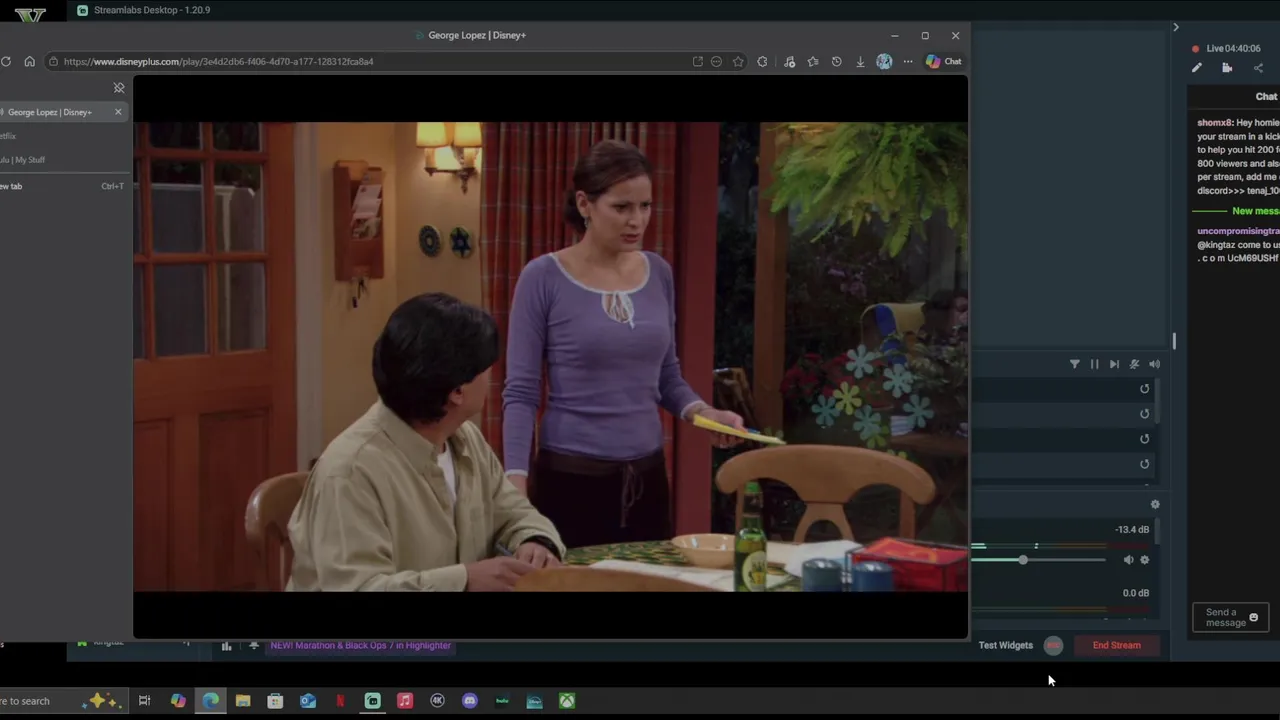
Task: Click the shomx8 chat message
Action: (x=1238, y=156)
